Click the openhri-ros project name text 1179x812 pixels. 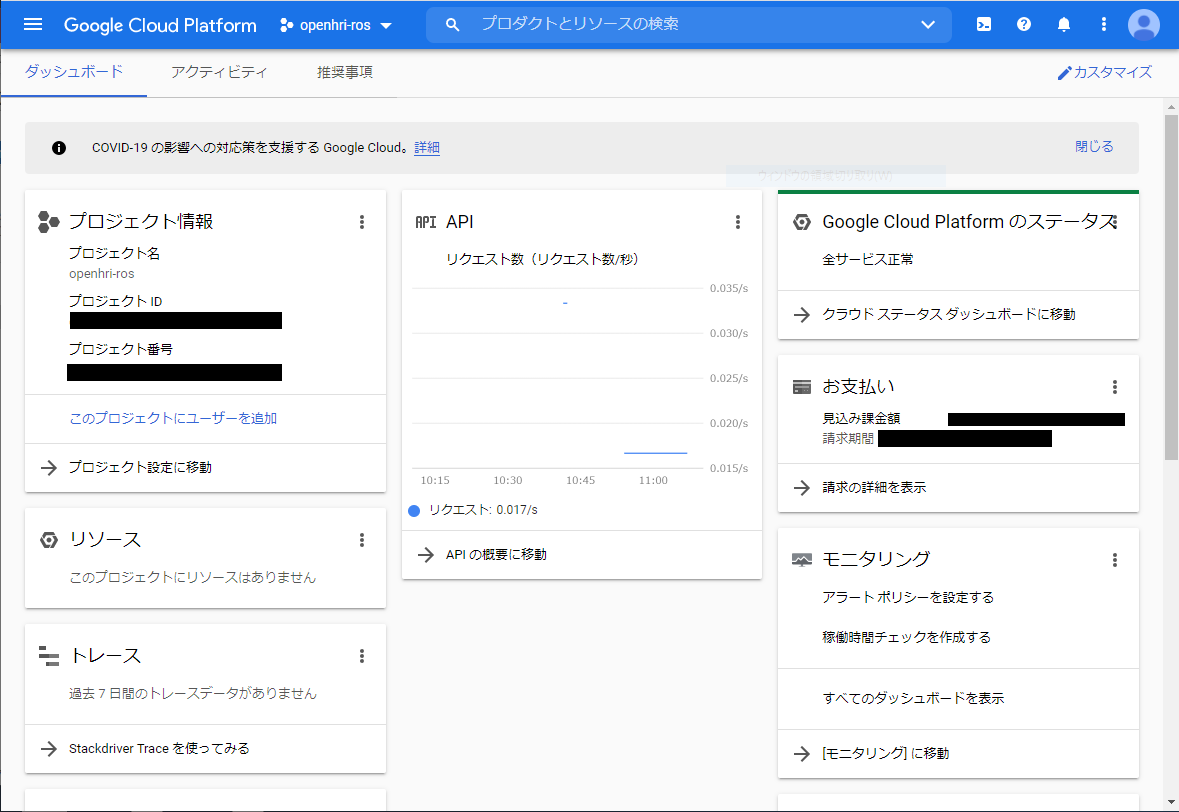[102, 274]
